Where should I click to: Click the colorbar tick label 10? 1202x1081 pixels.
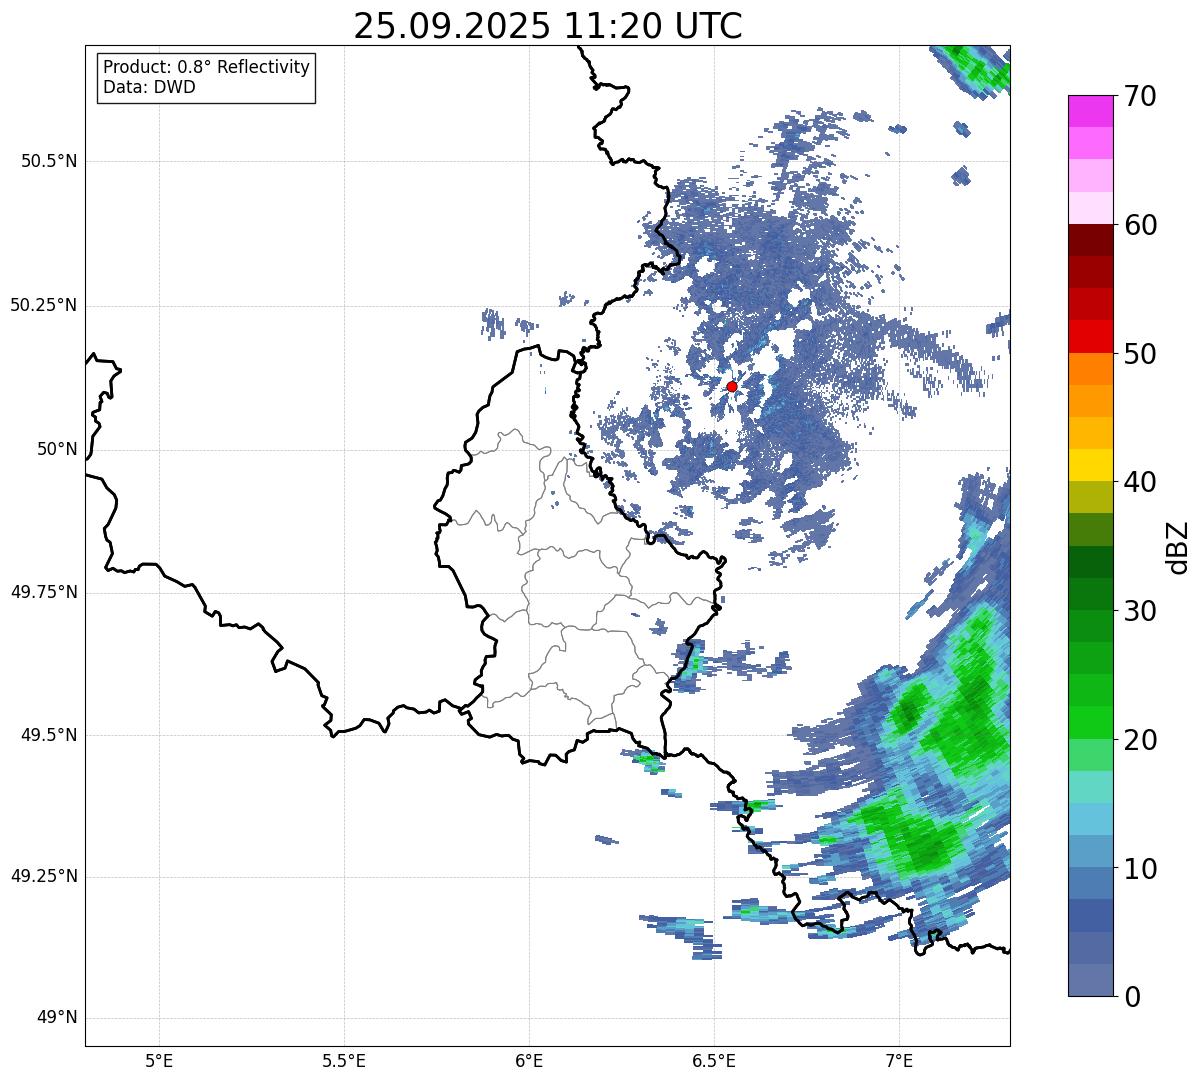[1141, 869]
